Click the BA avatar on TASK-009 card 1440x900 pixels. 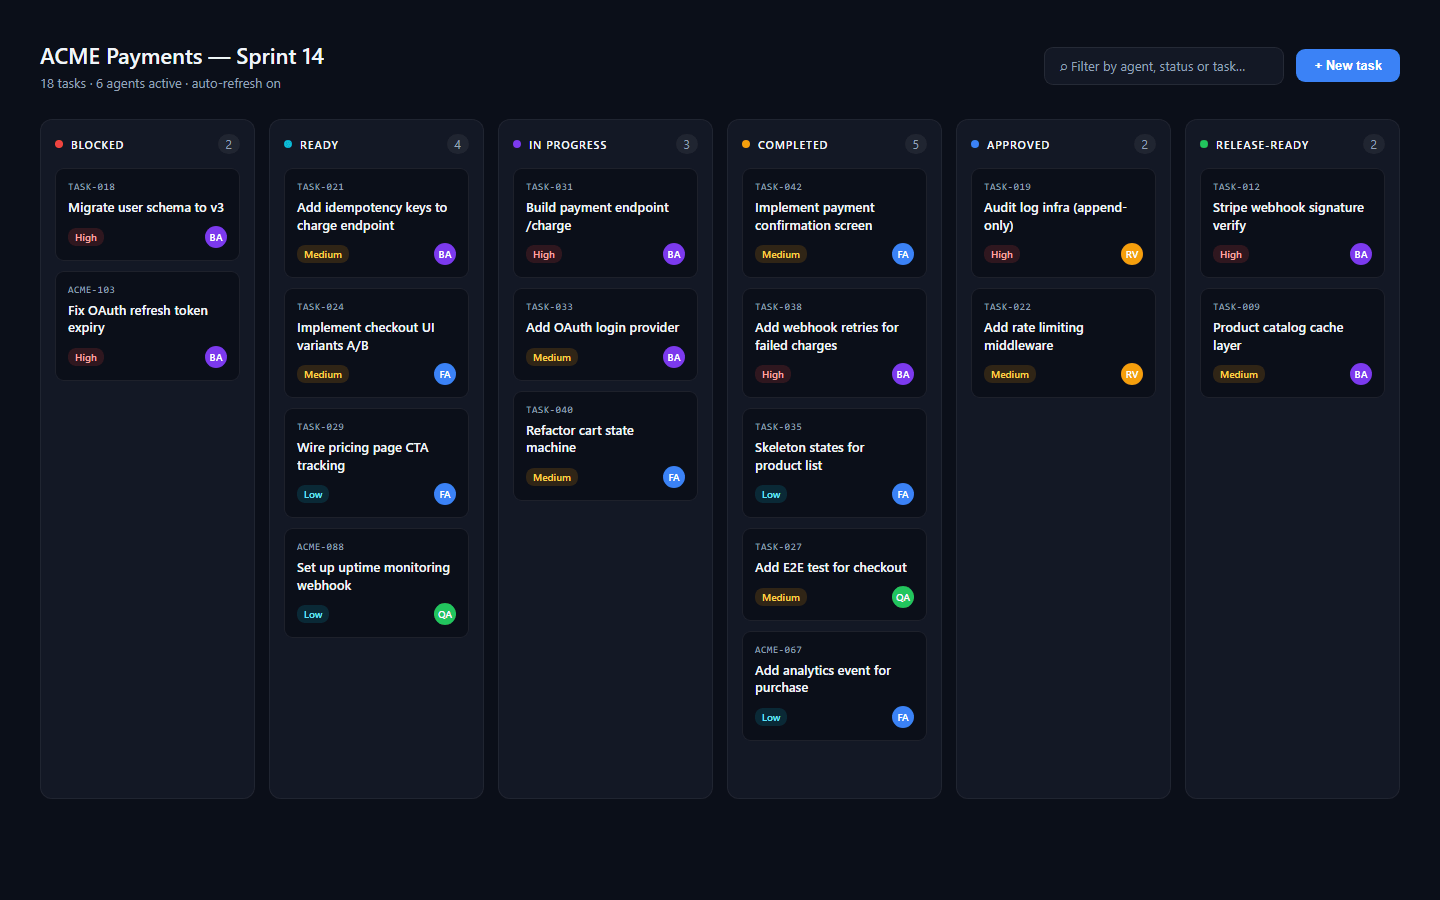pyautogui.click(x=1361, y=374)
